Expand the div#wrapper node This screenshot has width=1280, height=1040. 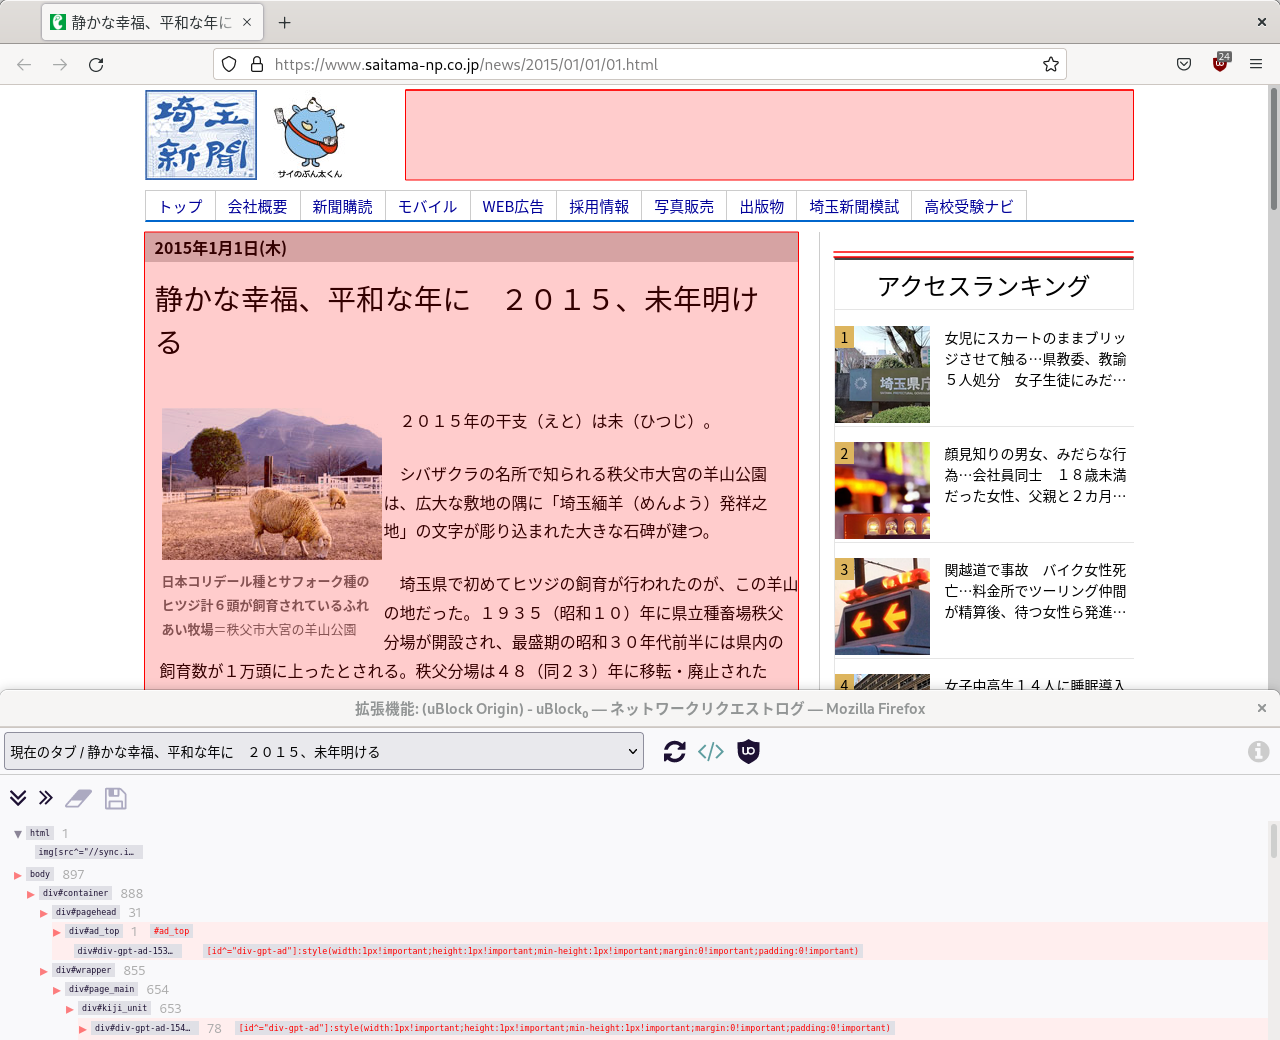tap(44, 971)
